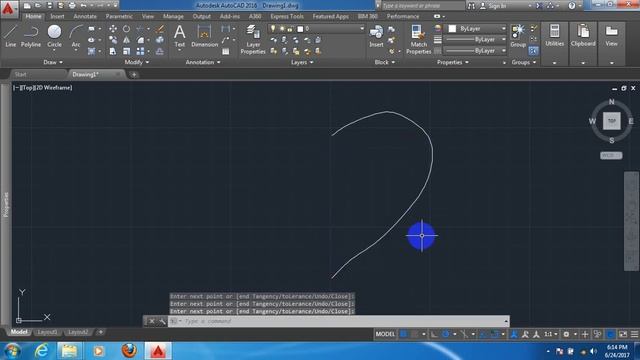The image size is (640, 360).
Task: Click the Table icon in Annotation panel
Action: [225, 51]
